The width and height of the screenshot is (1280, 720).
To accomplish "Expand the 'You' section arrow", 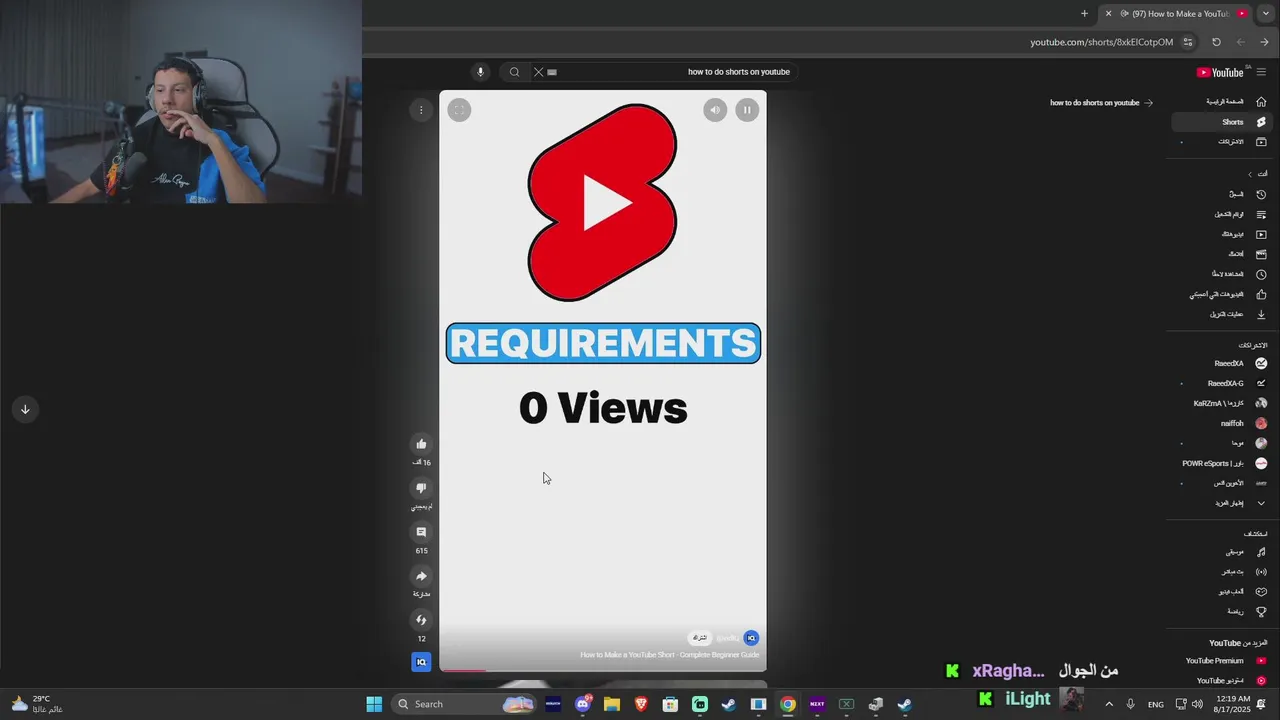I will [1250, 174].
